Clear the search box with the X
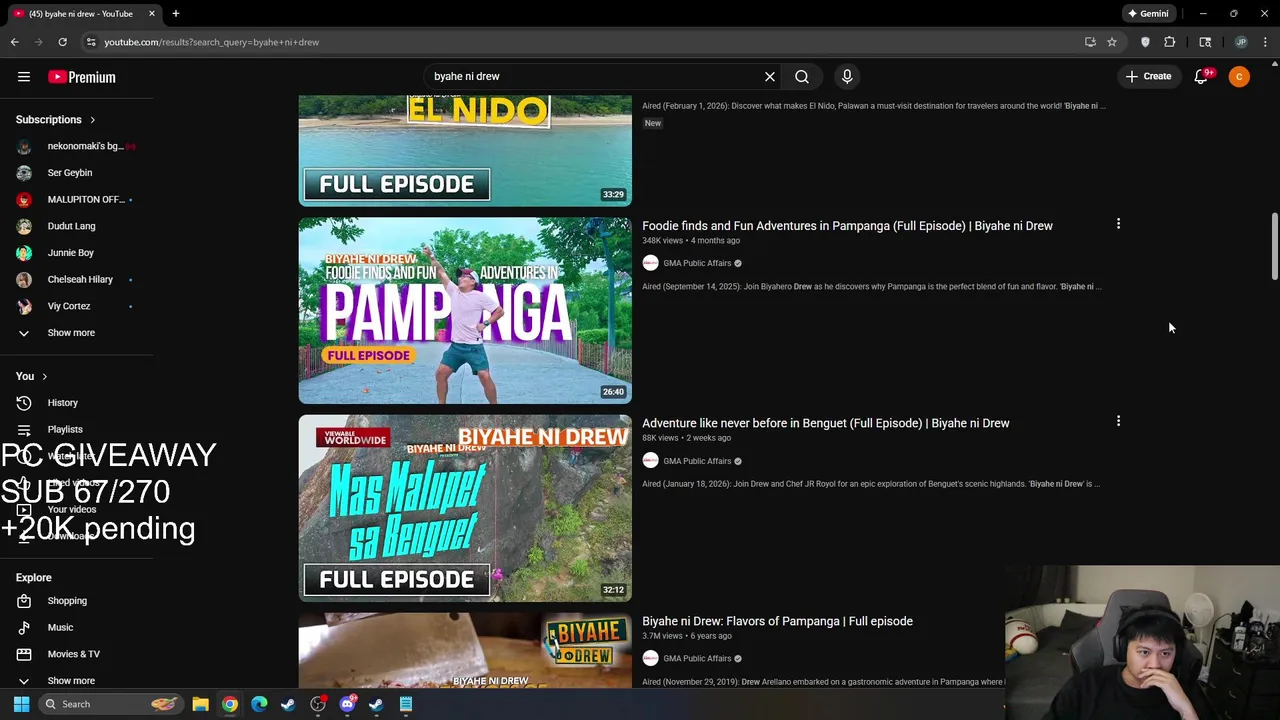The width and height of the screenshot is (1280, 720). pyautogui.click(x=770, y=76)
